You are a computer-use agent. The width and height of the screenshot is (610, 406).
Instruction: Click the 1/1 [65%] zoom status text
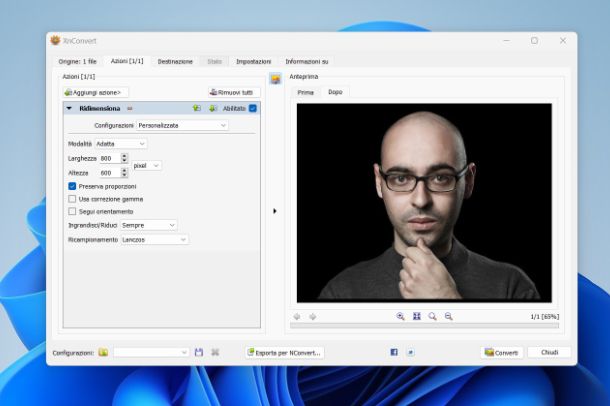coord(545,317)
